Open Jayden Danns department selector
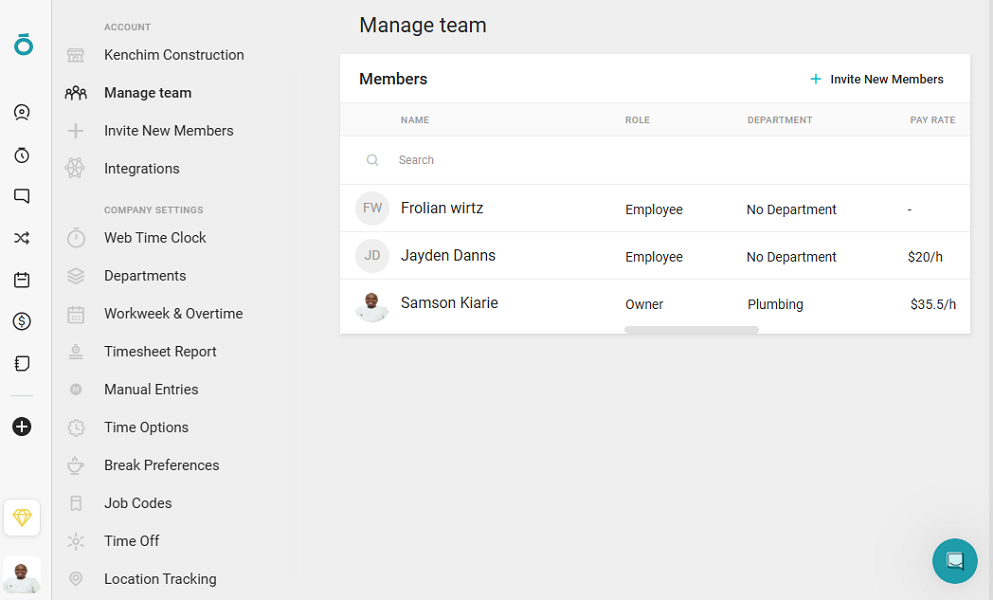The height and width of the screenshot is (600, 993). pos(791,256)
